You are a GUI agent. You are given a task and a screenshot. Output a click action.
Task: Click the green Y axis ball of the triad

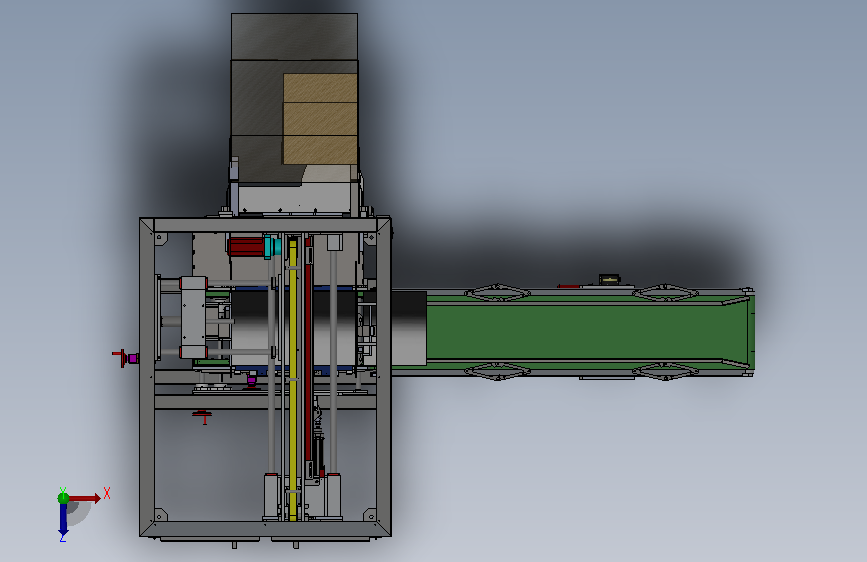[63, 498]
